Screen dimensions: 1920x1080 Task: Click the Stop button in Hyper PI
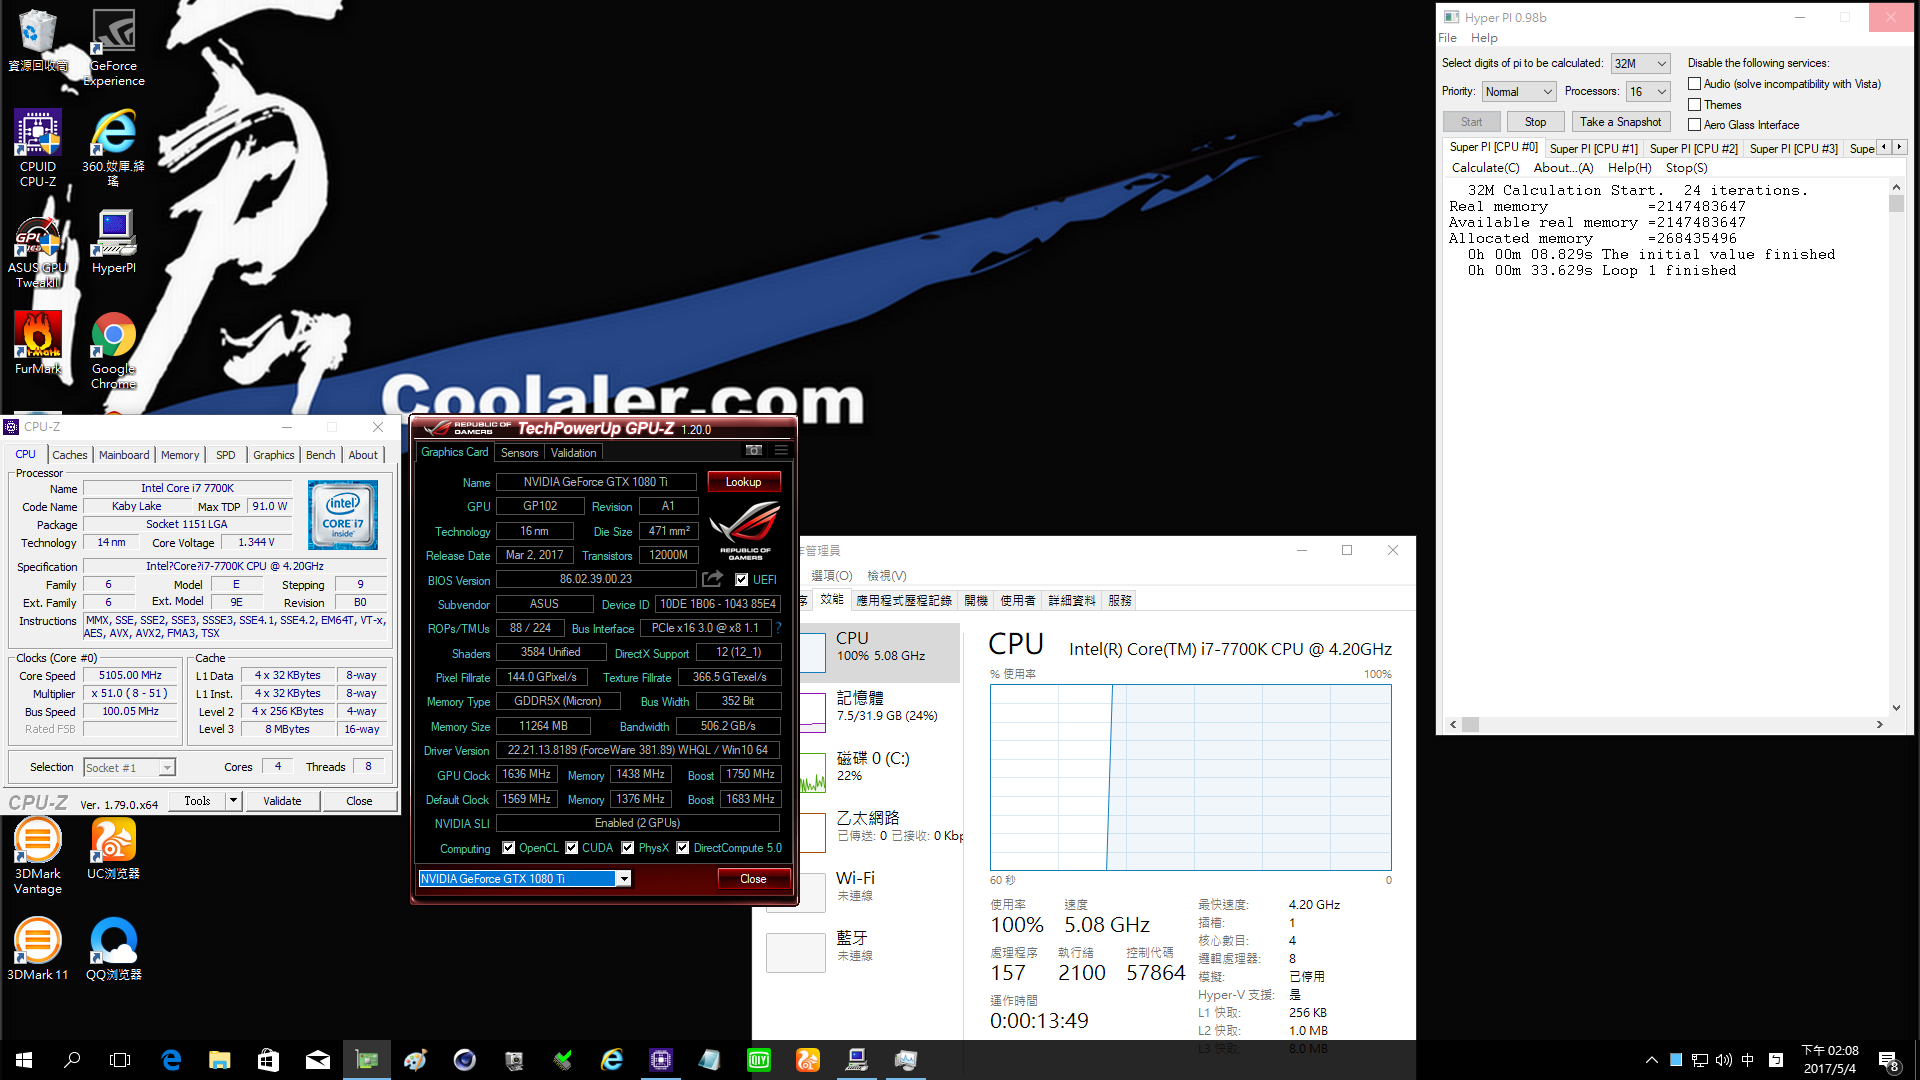click(1535, 122)
